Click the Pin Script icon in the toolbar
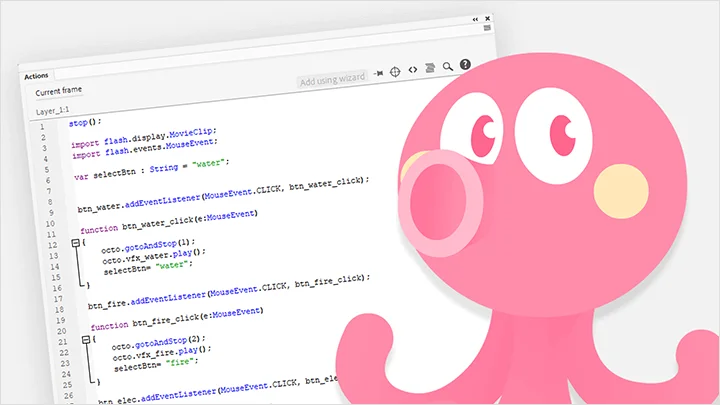 [378, 73]
